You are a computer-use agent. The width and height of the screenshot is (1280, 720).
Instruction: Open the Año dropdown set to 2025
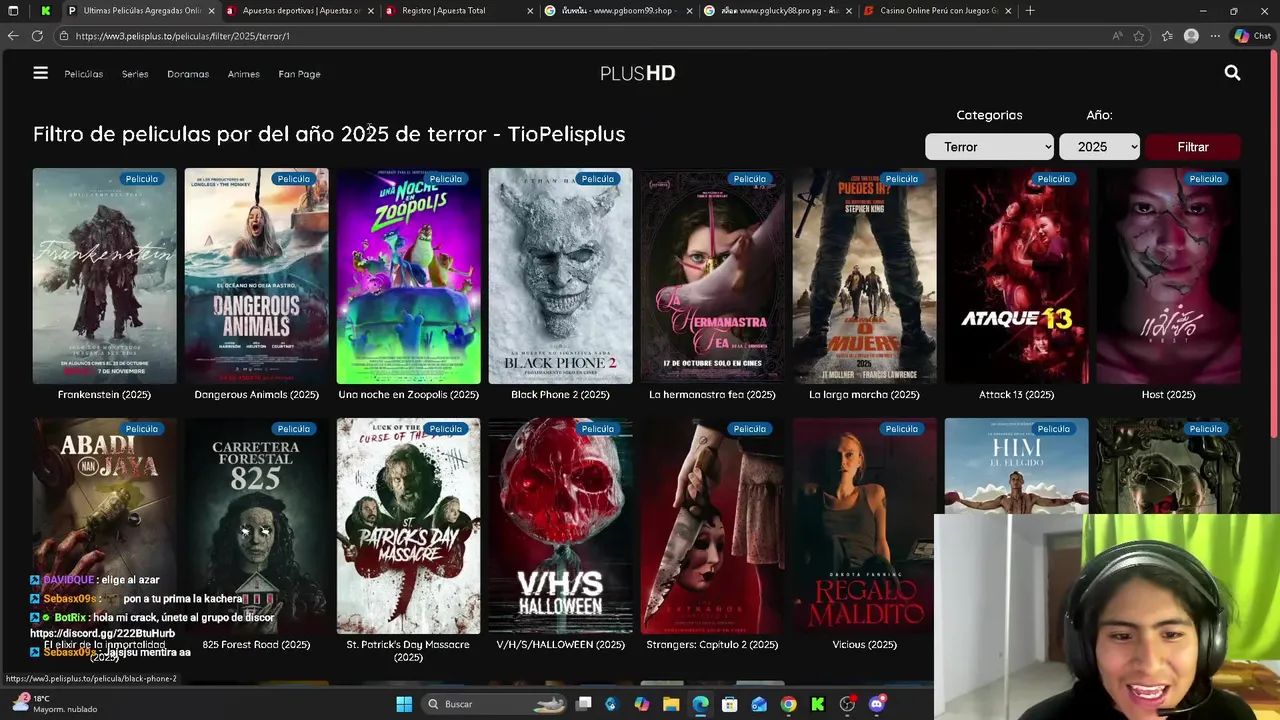1099,147
